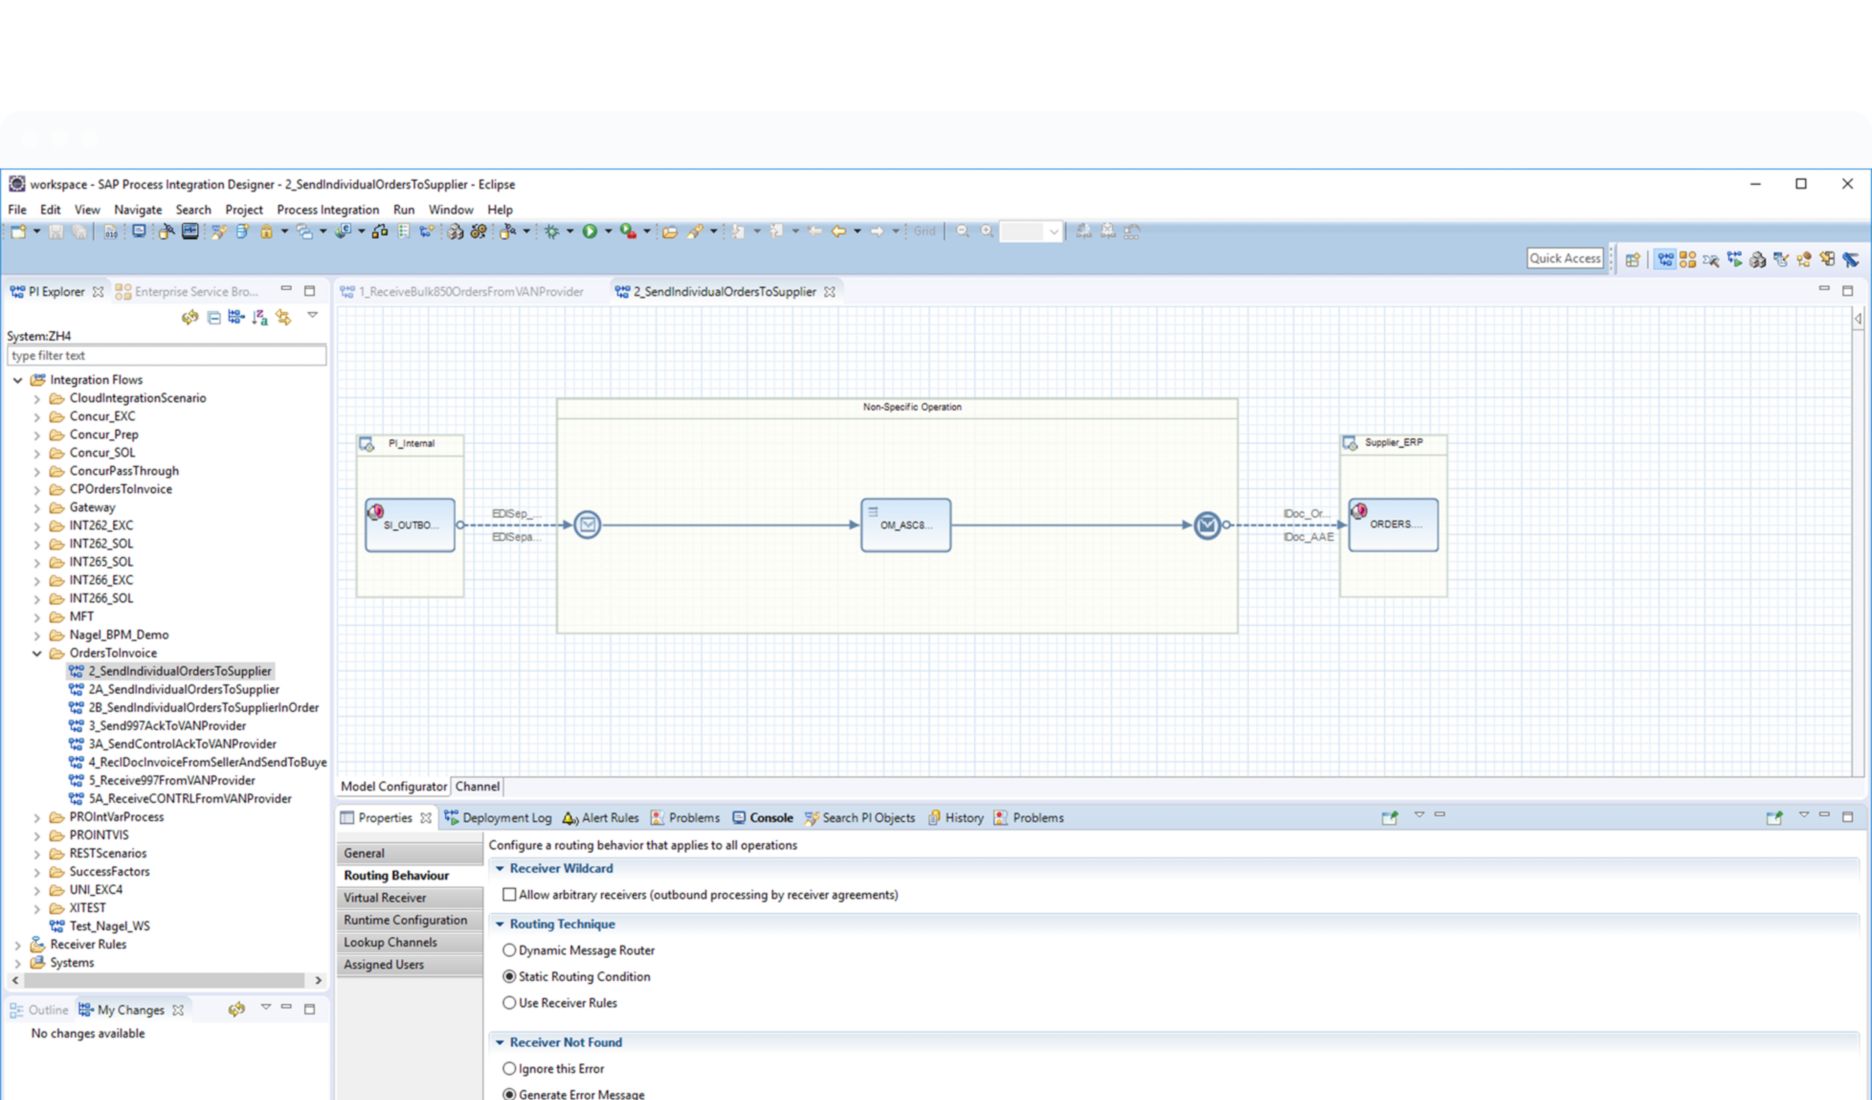Select the SI_OUTBO sender interface node

pyautogui.click(x=410, y=525)
